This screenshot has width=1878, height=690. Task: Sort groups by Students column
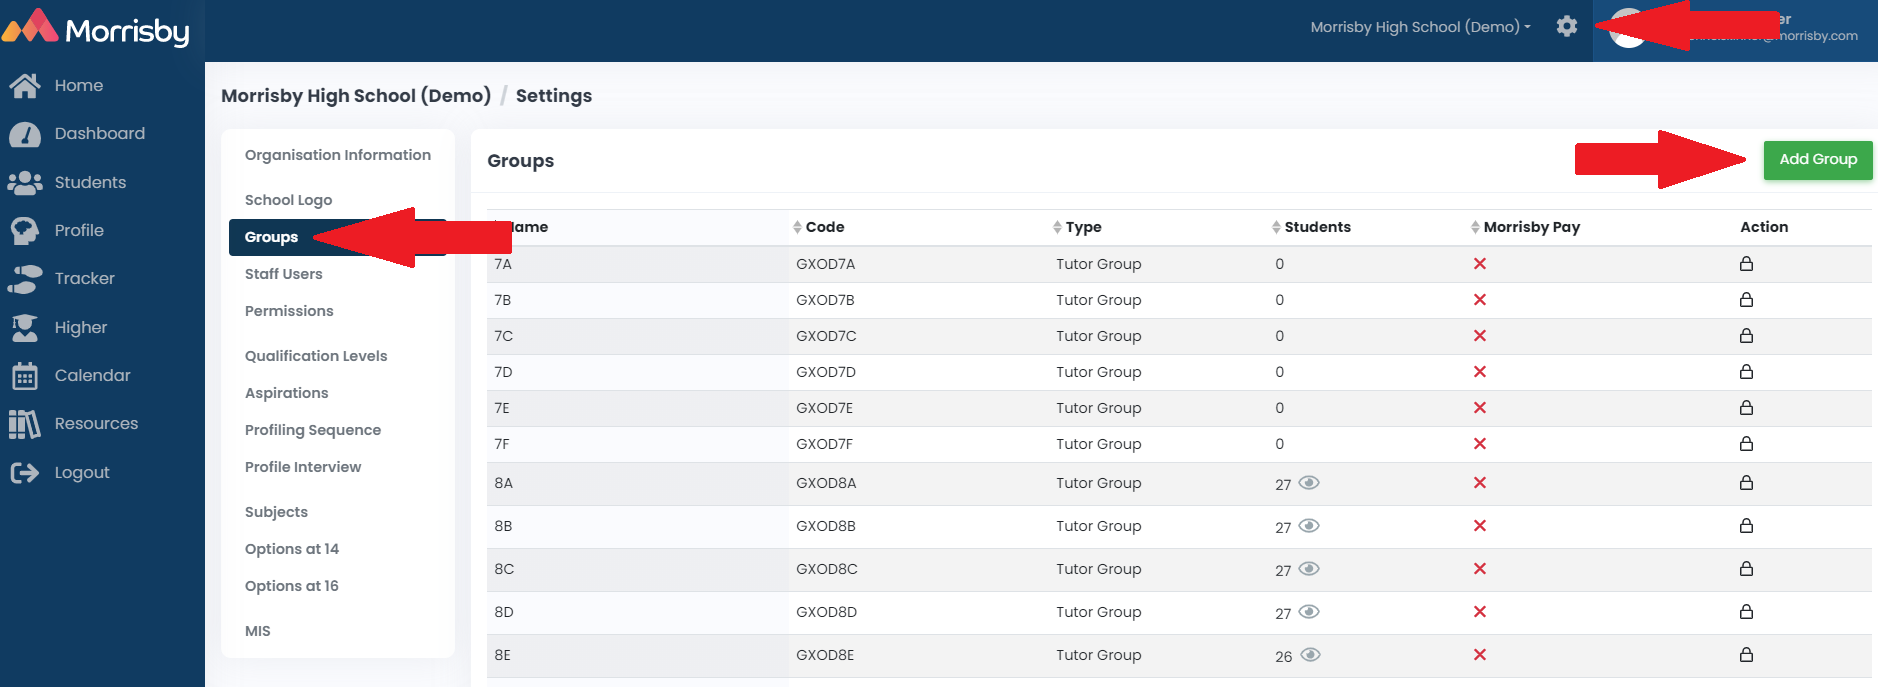pos(1311,227)
